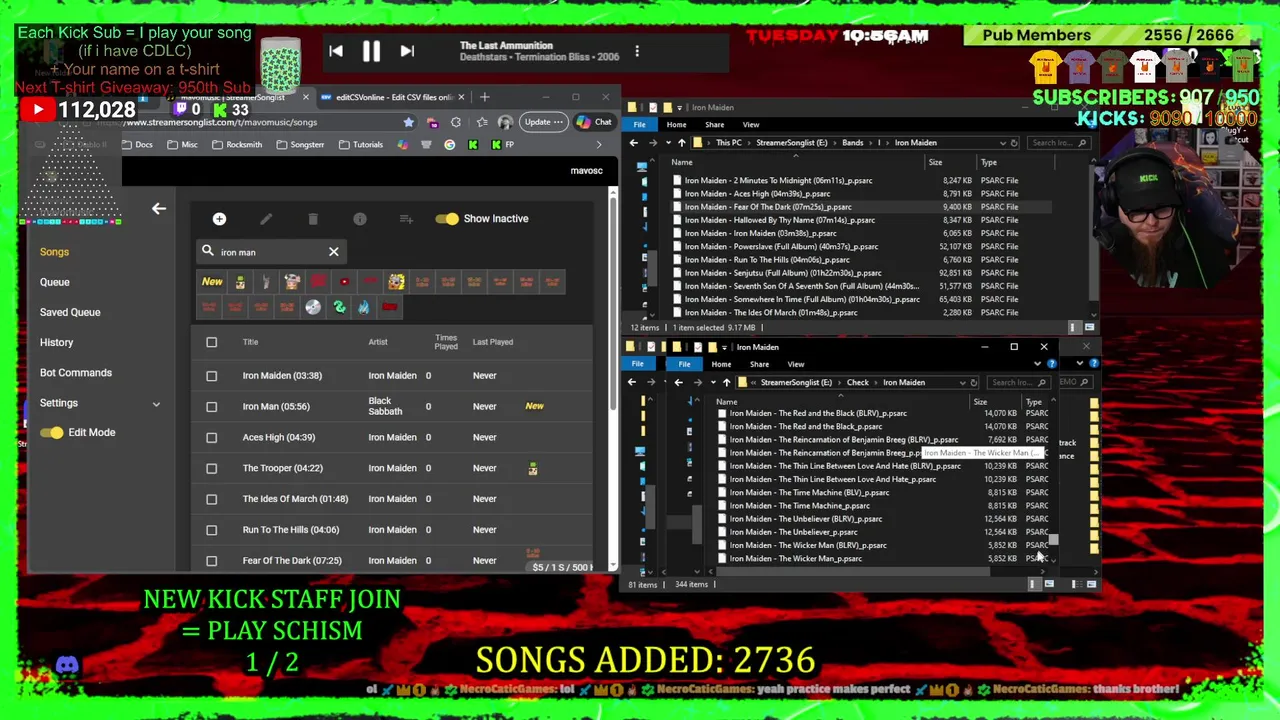Open the browser profile avatar

point(505,122)
